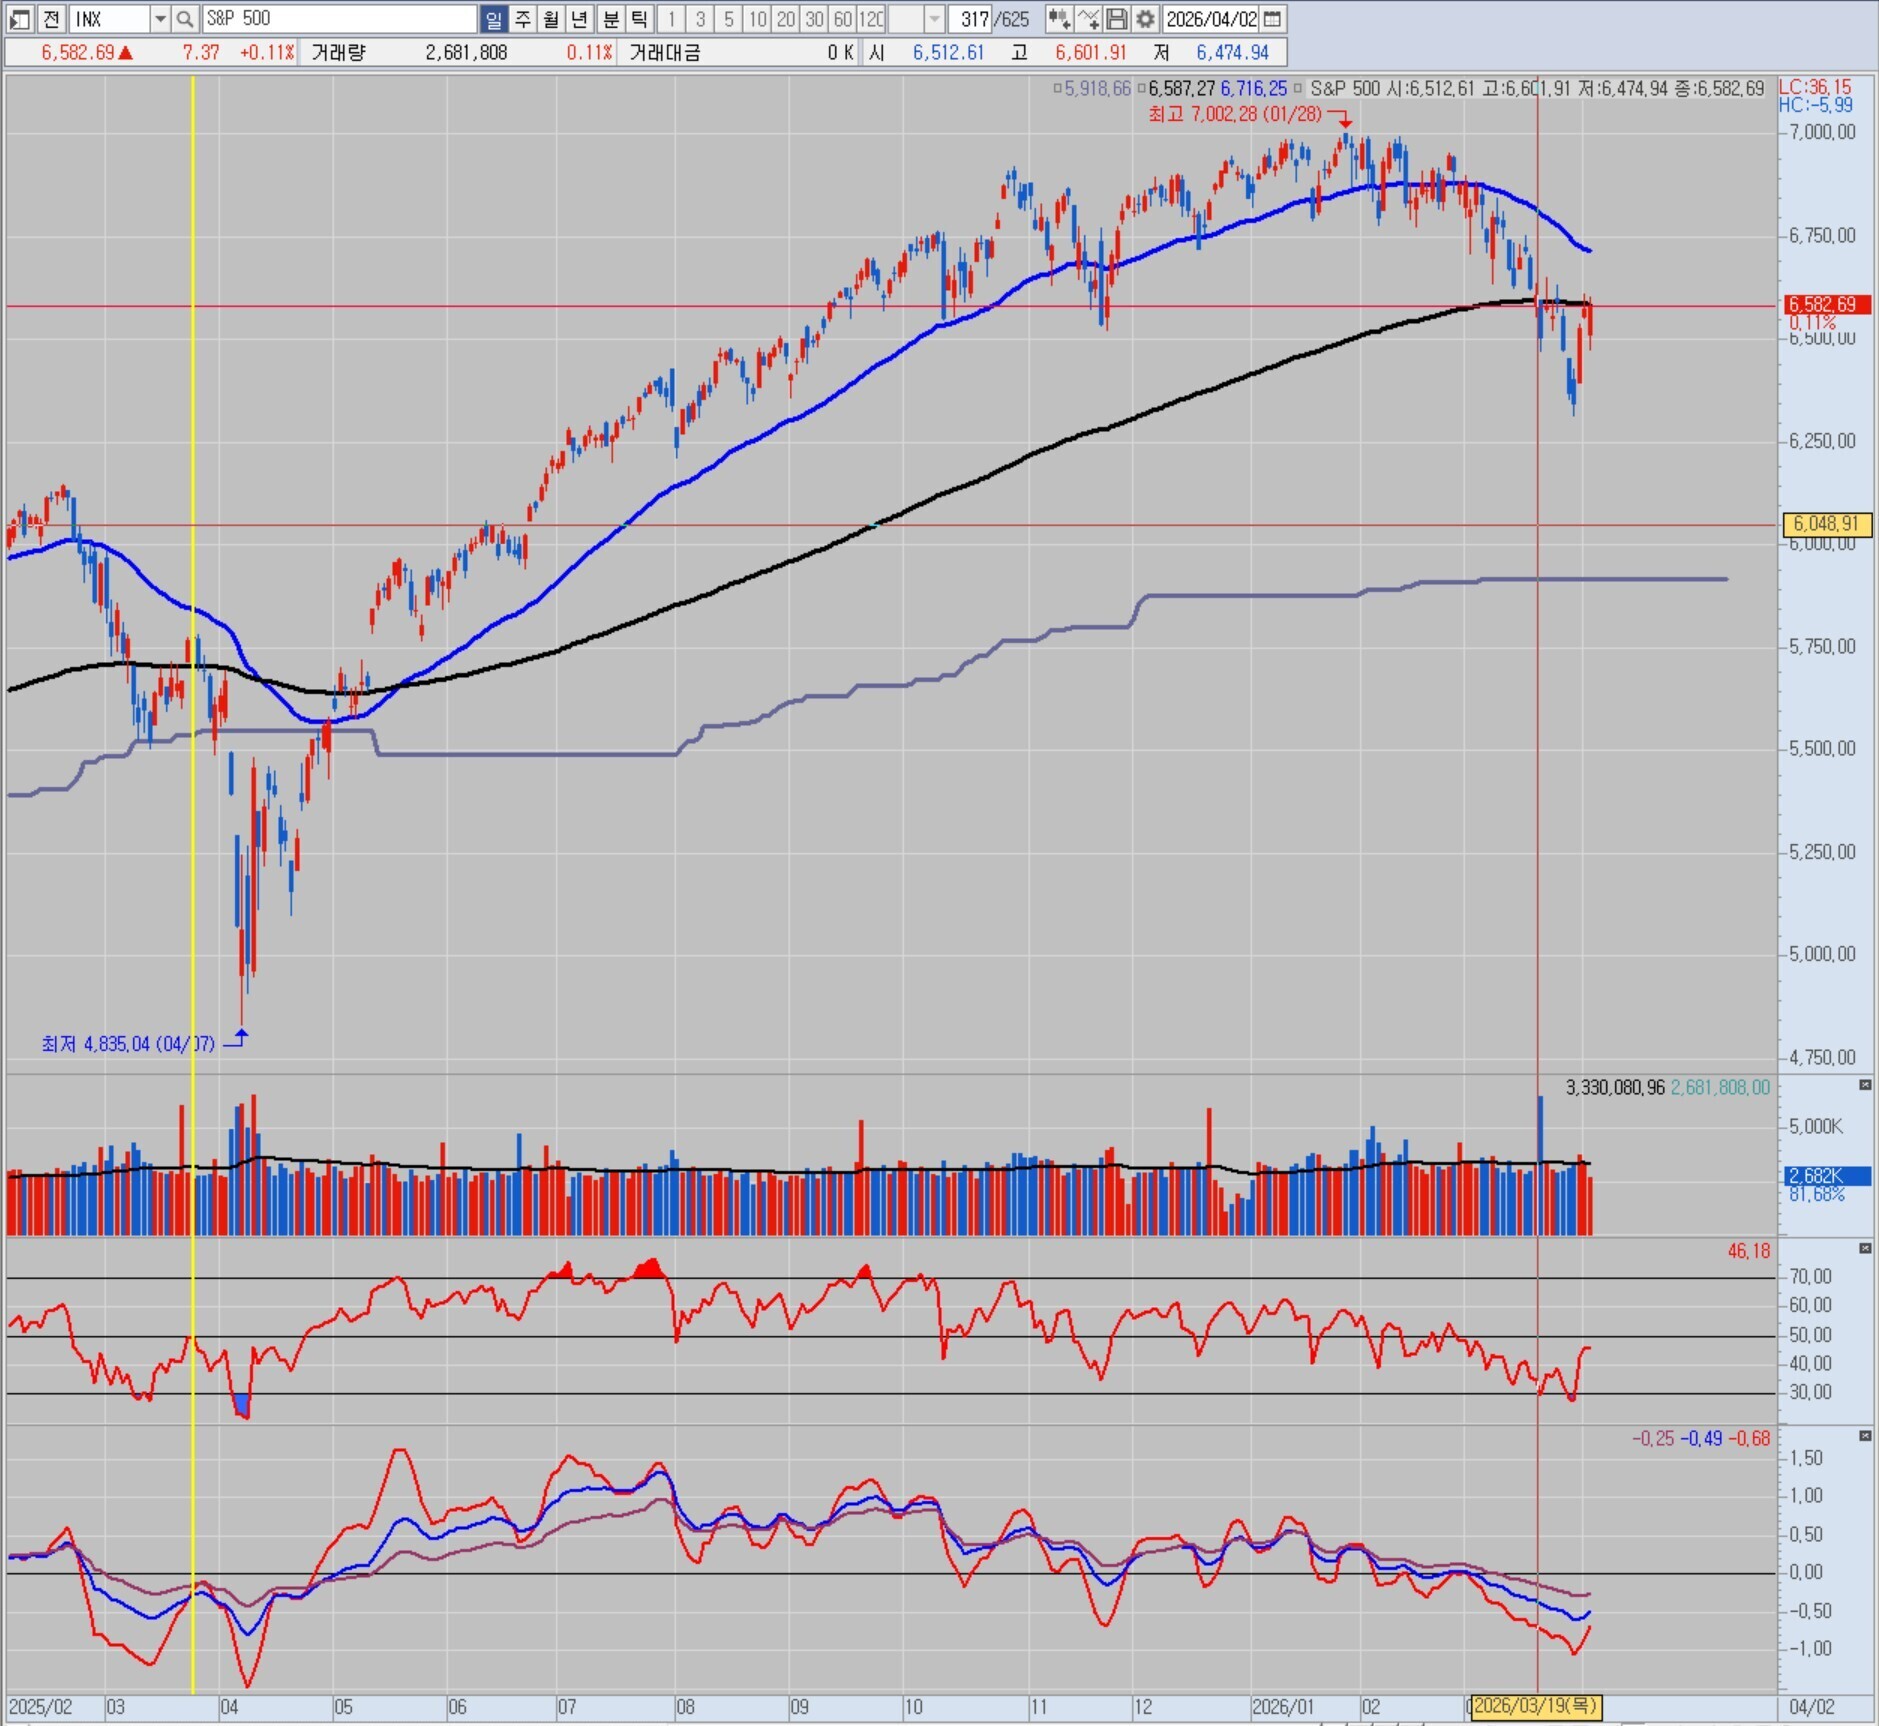Click the 거래대금 trading value label
This screenshot has width=1879, height=1726.
665,52
